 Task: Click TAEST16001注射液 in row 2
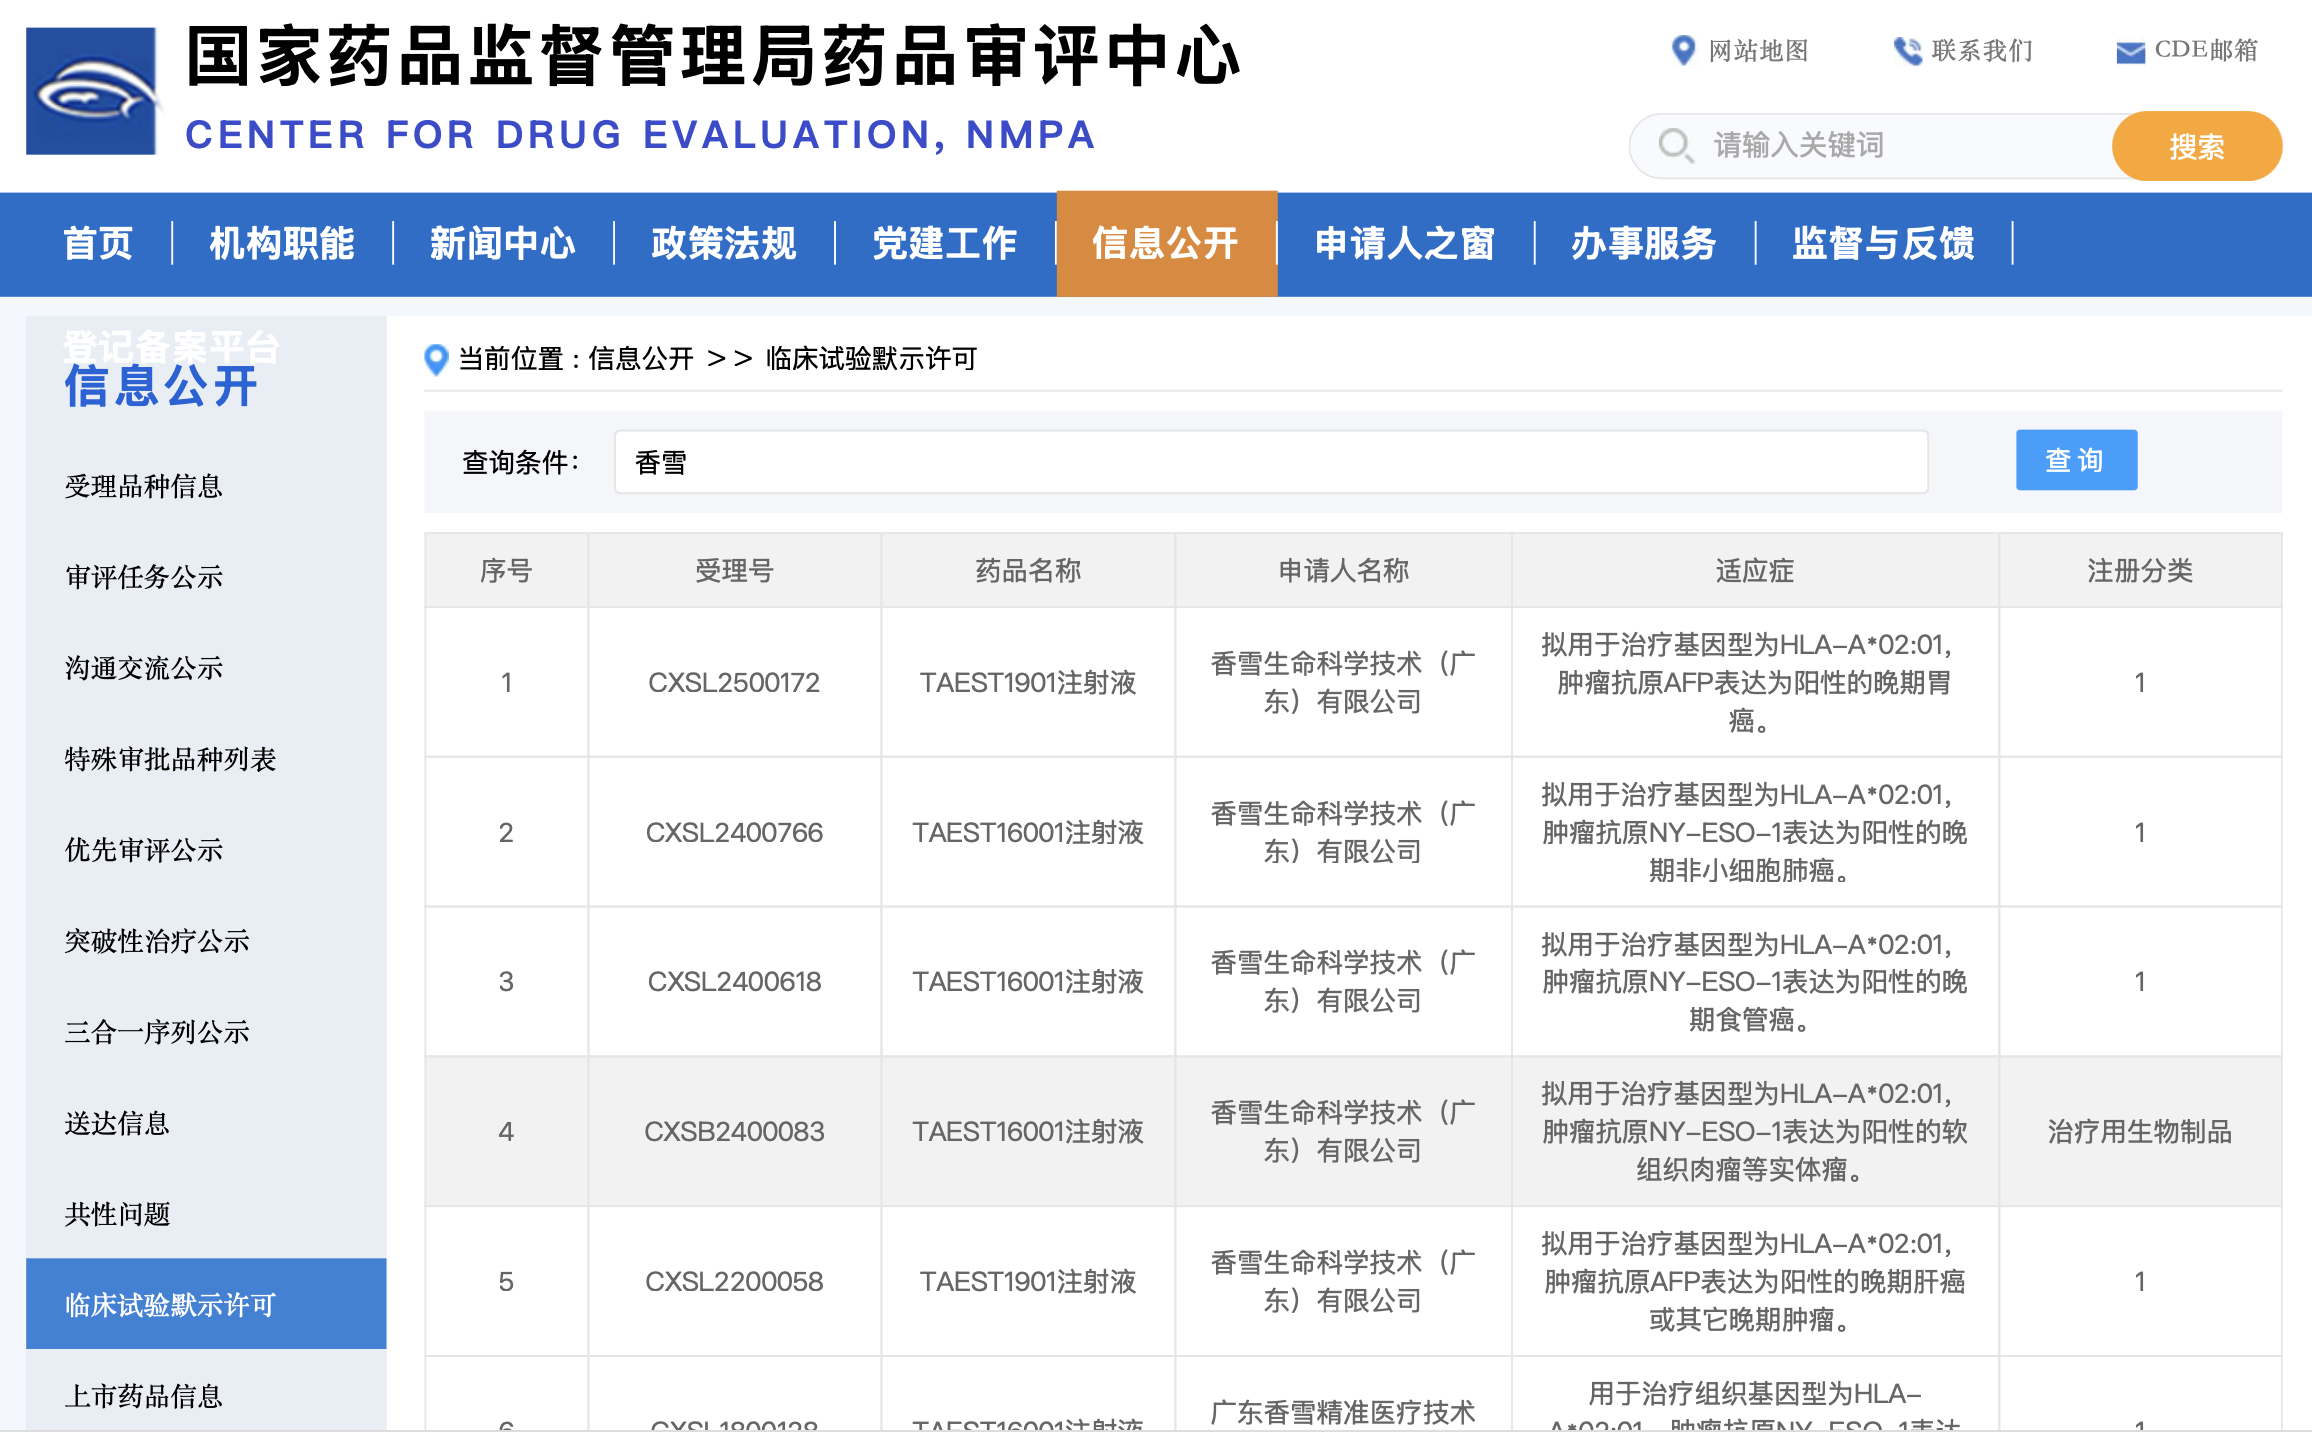(x=1028, y=832)
